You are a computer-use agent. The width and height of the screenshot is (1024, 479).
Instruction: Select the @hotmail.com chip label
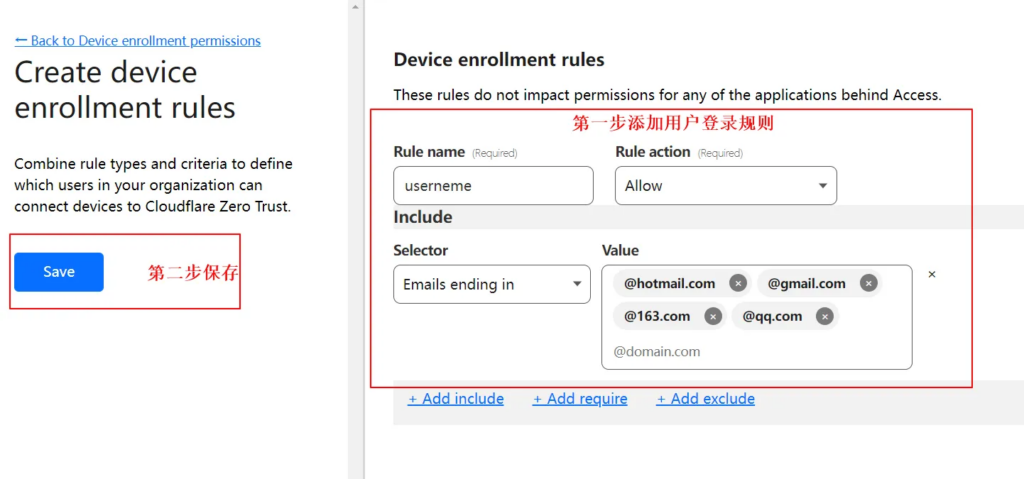669,283
